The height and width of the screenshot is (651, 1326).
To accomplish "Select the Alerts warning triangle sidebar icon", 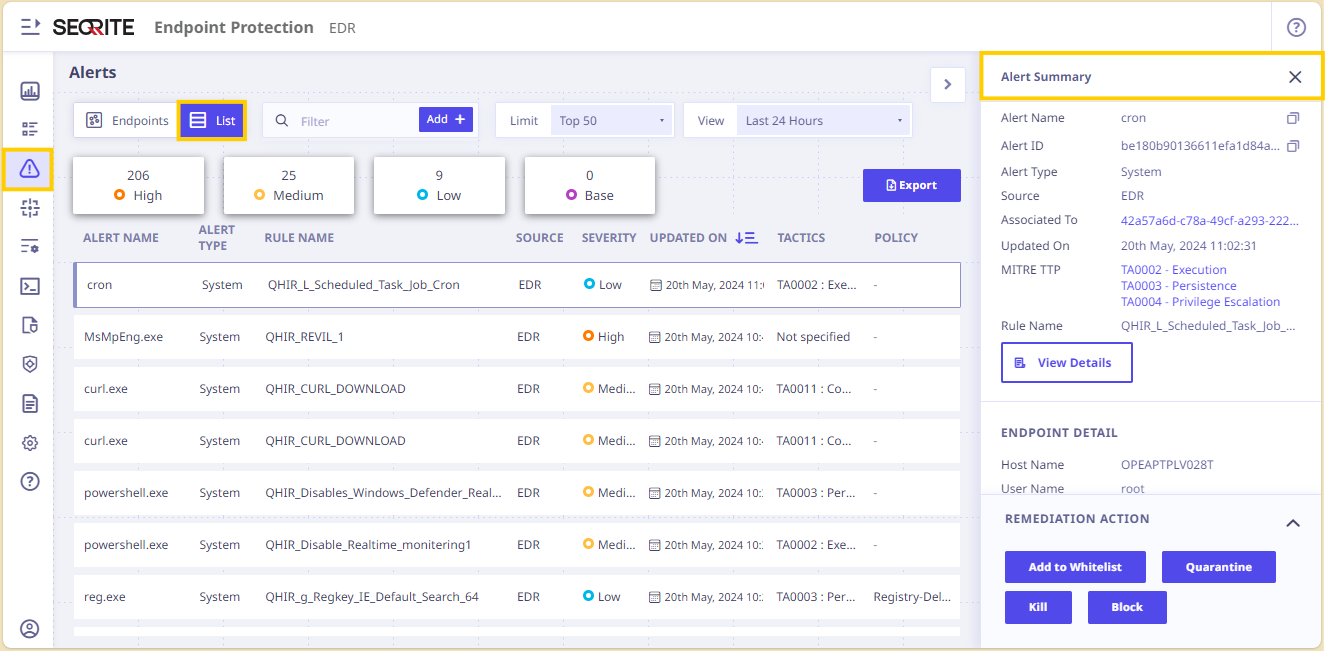I will point(29,169).
